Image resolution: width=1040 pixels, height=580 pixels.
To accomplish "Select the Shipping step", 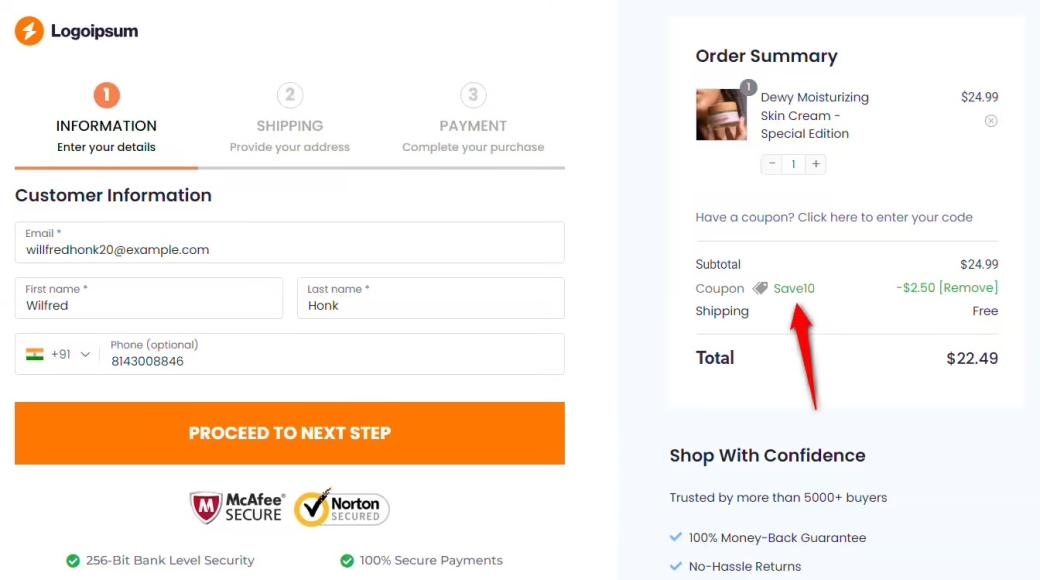I will coord(290,95).
